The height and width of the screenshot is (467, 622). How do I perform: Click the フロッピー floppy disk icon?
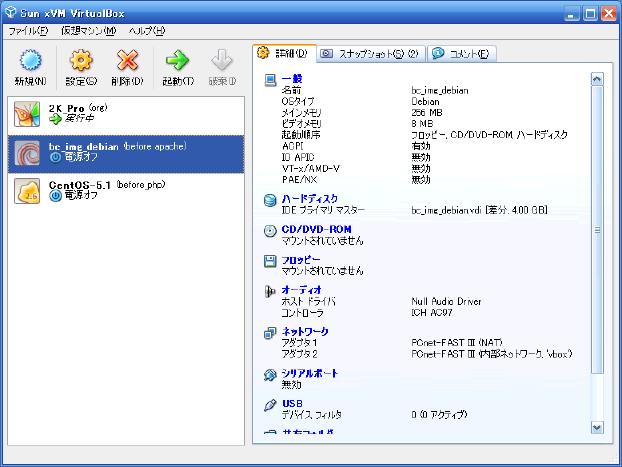pyautogui.click(x=270, y=261)
